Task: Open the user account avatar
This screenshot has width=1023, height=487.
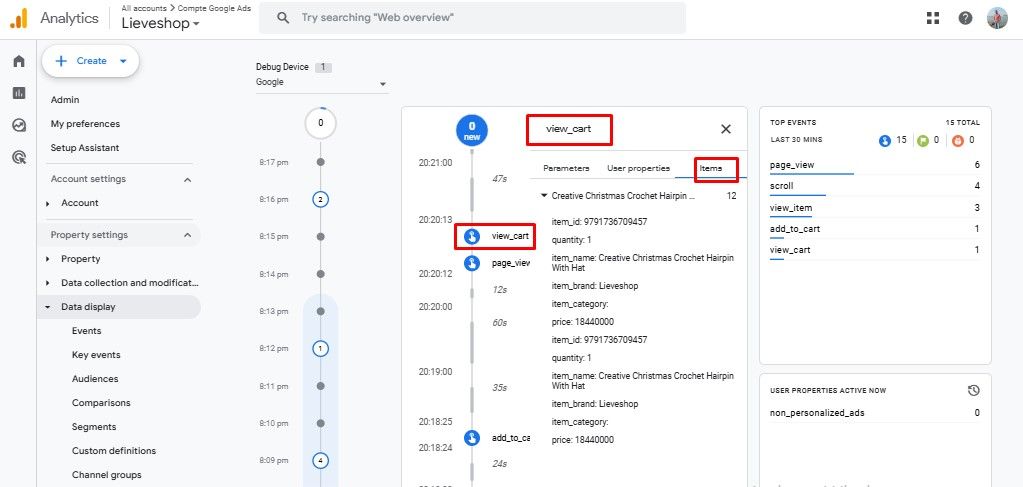Action: tap(998, 18)
